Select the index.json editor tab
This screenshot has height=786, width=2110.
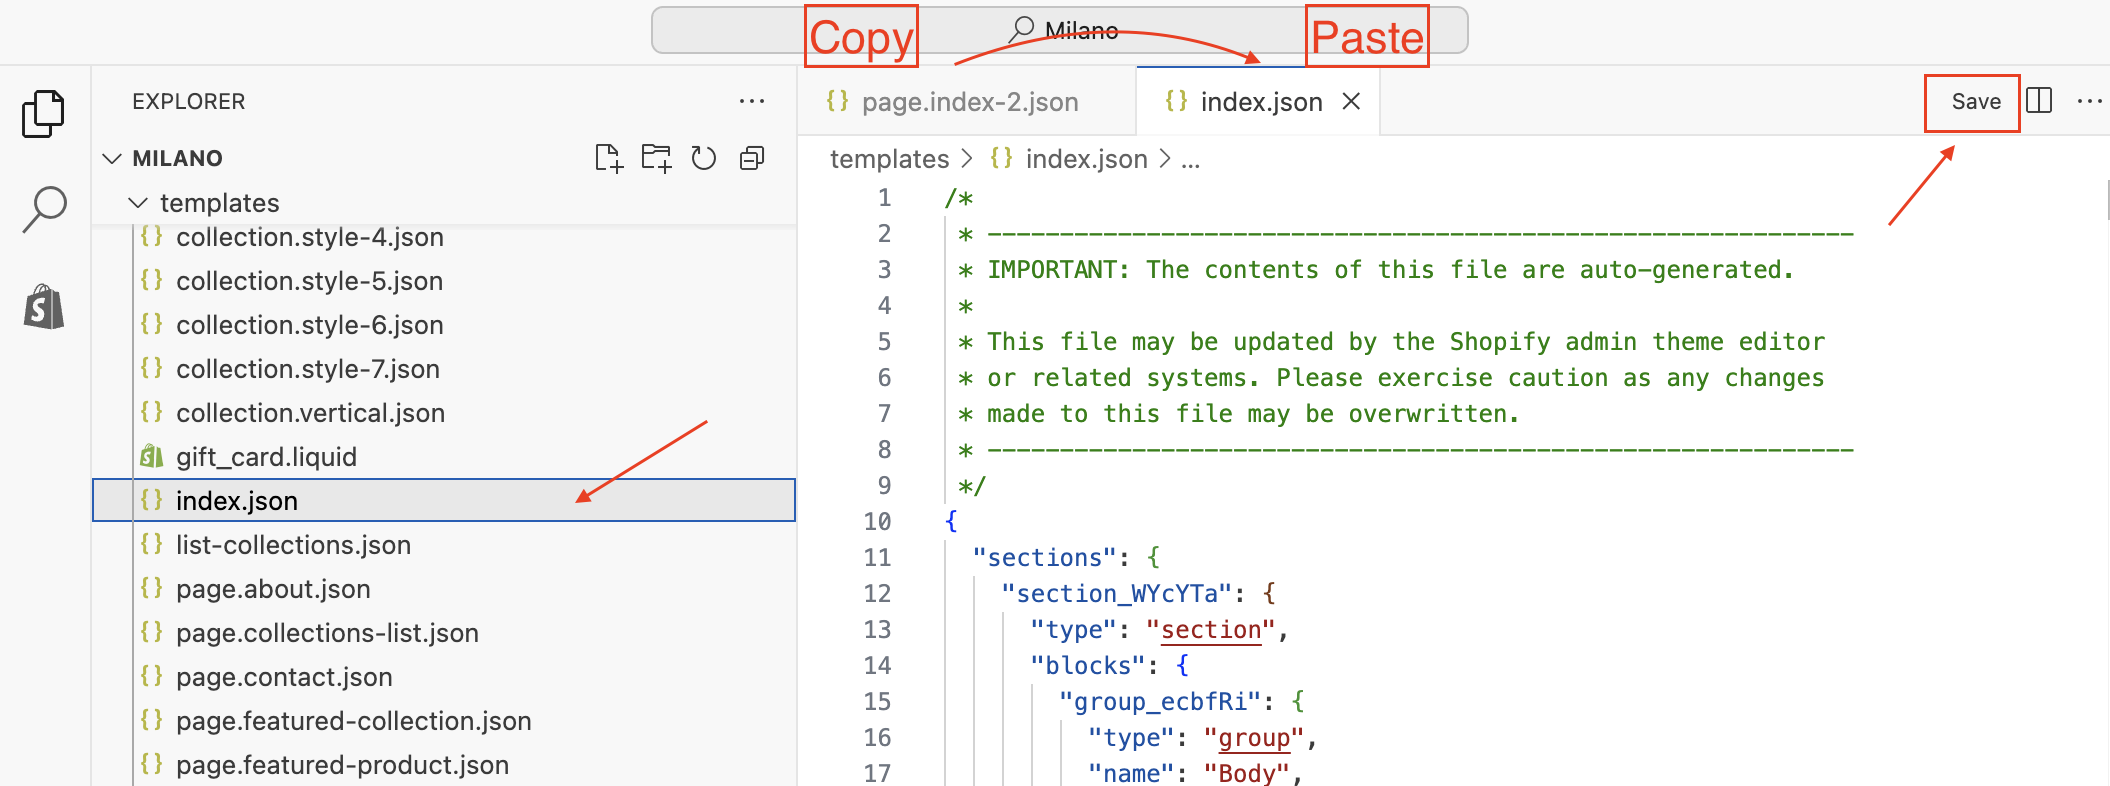click(x=1258, y=101)
